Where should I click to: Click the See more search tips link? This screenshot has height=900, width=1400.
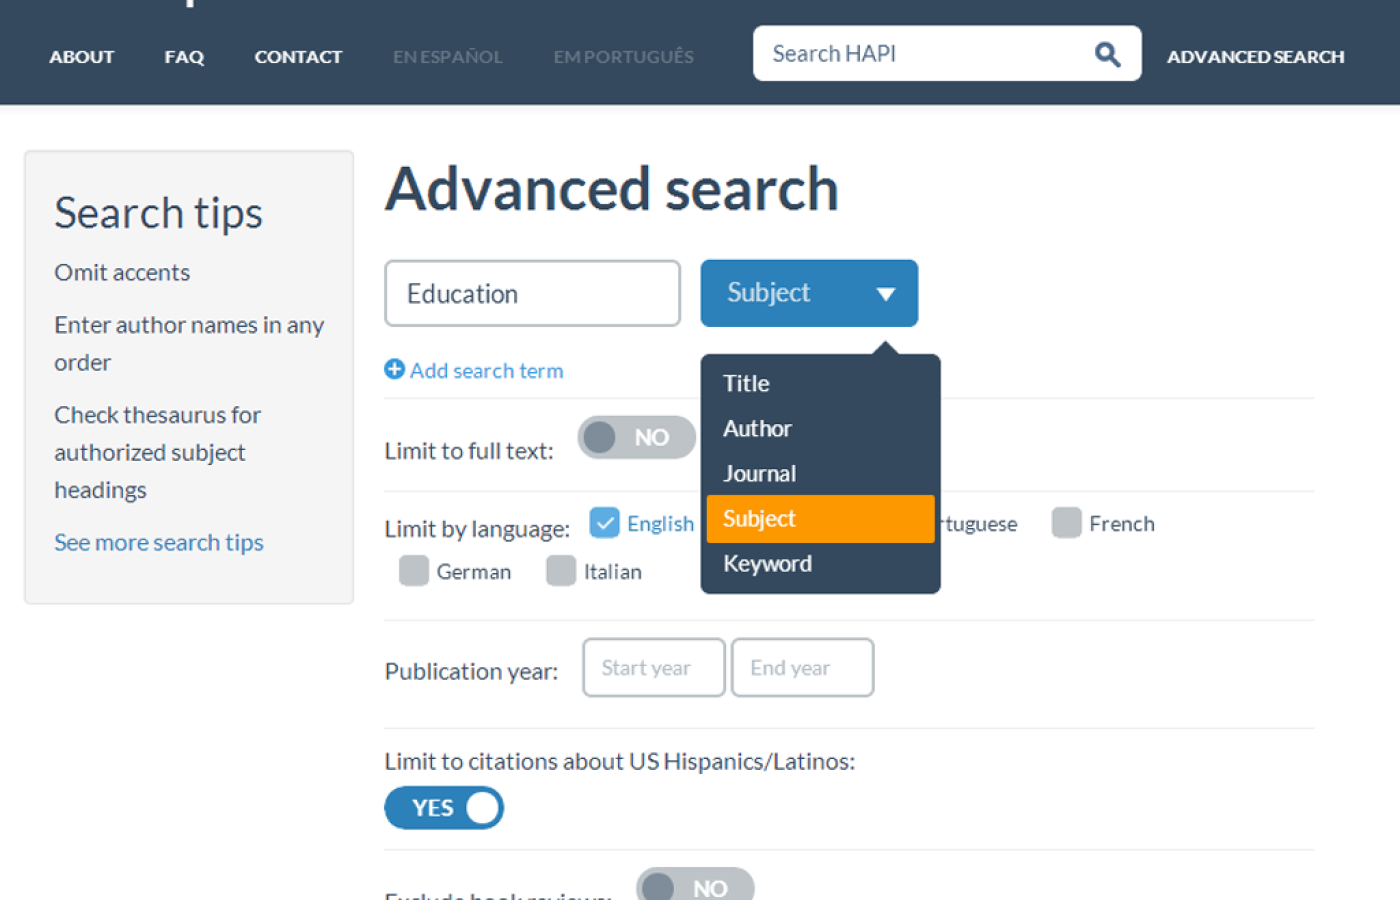pos(159,542)
